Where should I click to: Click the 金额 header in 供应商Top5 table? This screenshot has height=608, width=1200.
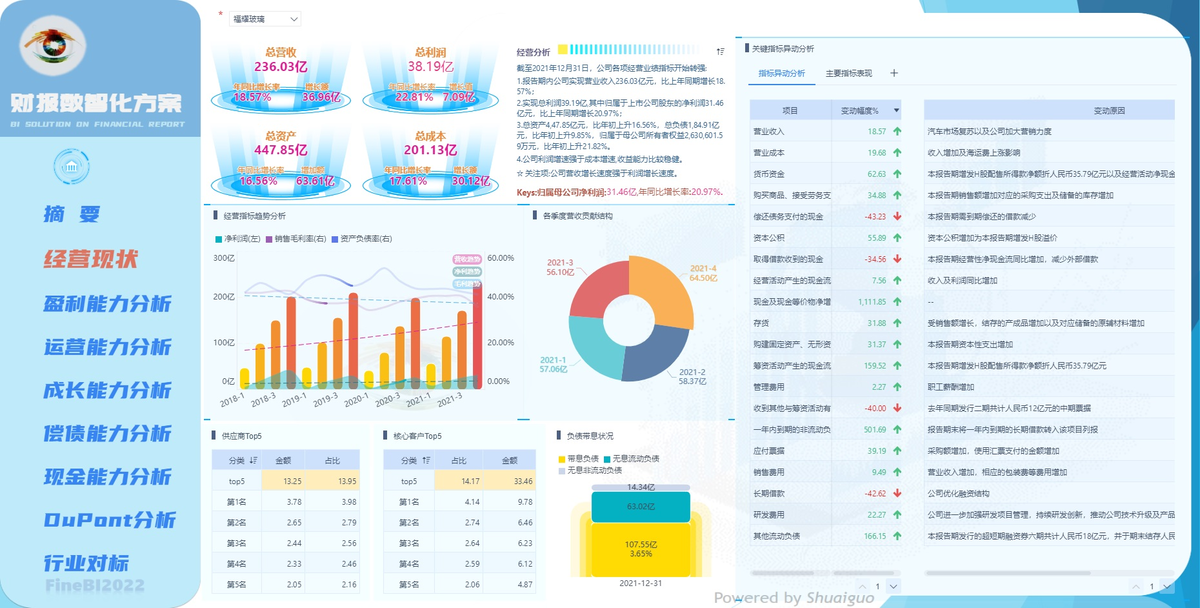284,460
